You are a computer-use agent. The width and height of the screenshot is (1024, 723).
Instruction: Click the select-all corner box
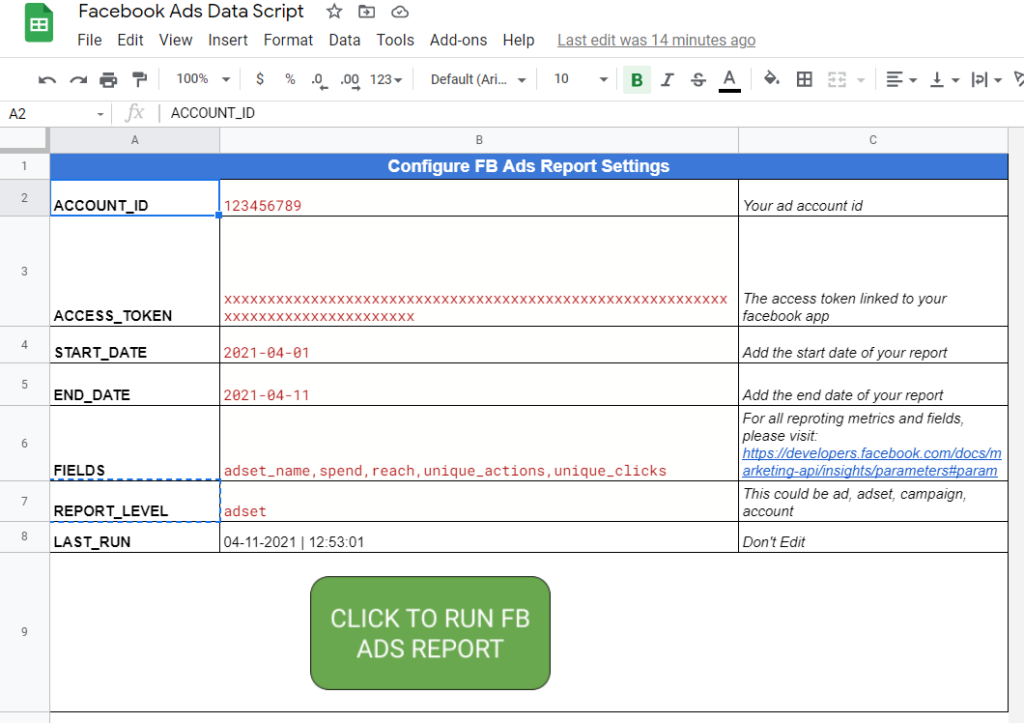pyautogui.click(x=24, y=140)
